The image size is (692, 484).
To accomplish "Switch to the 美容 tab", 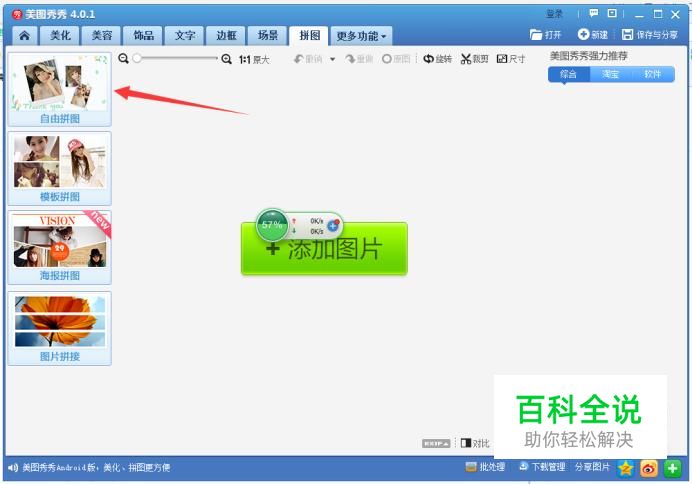I will [x=102, y=36].
